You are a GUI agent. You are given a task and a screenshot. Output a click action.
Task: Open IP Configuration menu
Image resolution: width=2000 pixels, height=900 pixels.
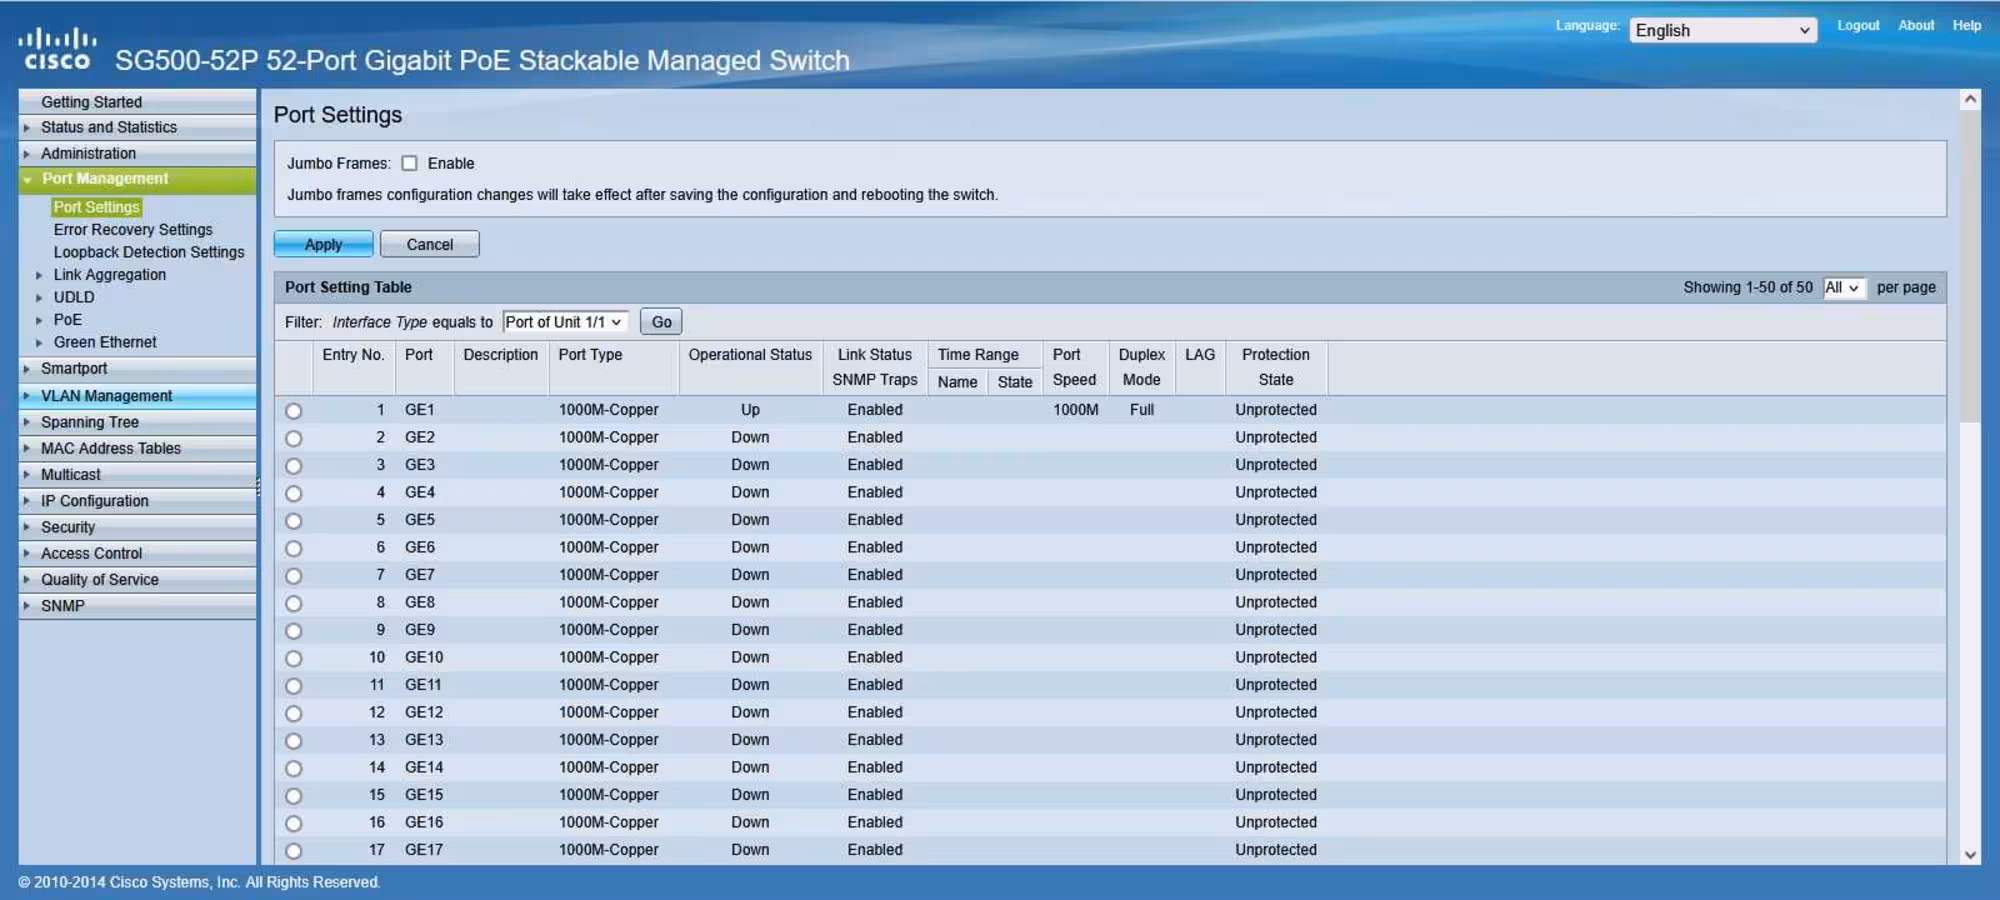(137, 501)
